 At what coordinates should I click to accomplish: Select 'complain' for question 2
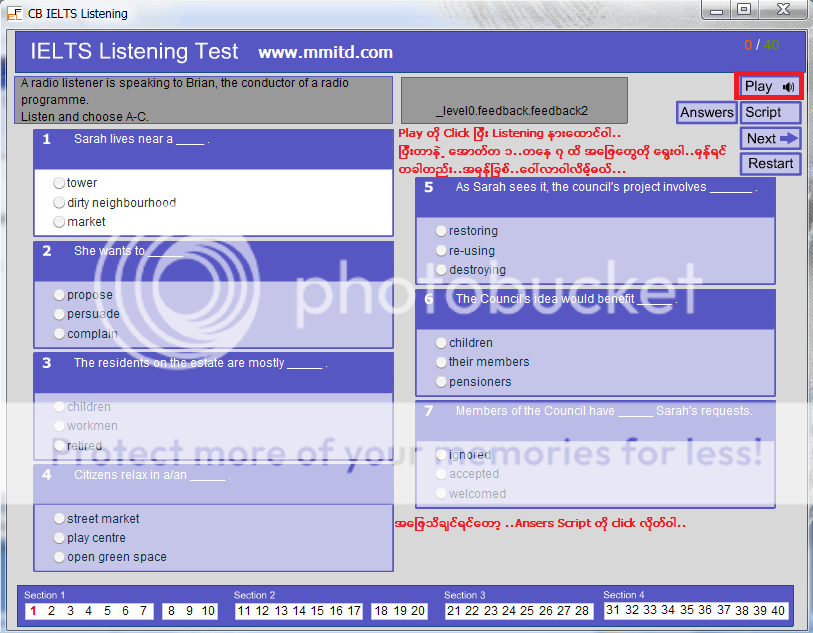(x=58, y=333)
